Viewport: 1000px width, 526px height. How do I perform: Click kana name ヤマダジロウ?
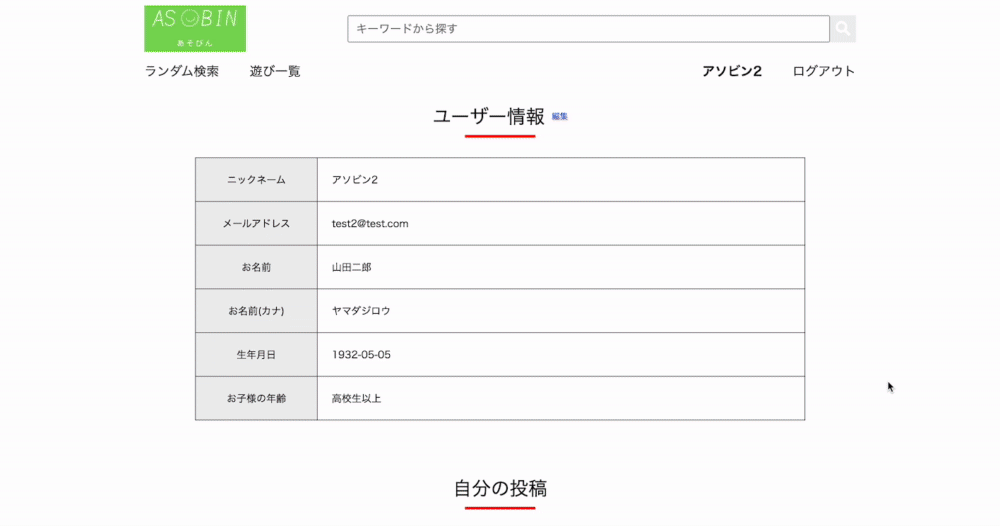[361, 311]
